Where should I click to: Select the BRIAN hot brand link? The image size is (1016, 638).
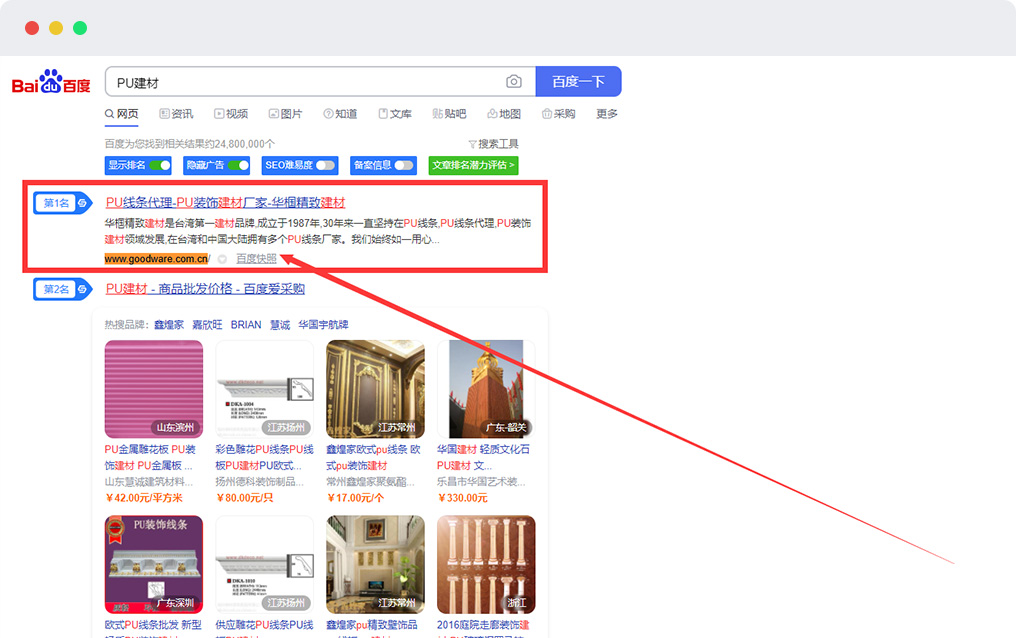coord(246,325)
